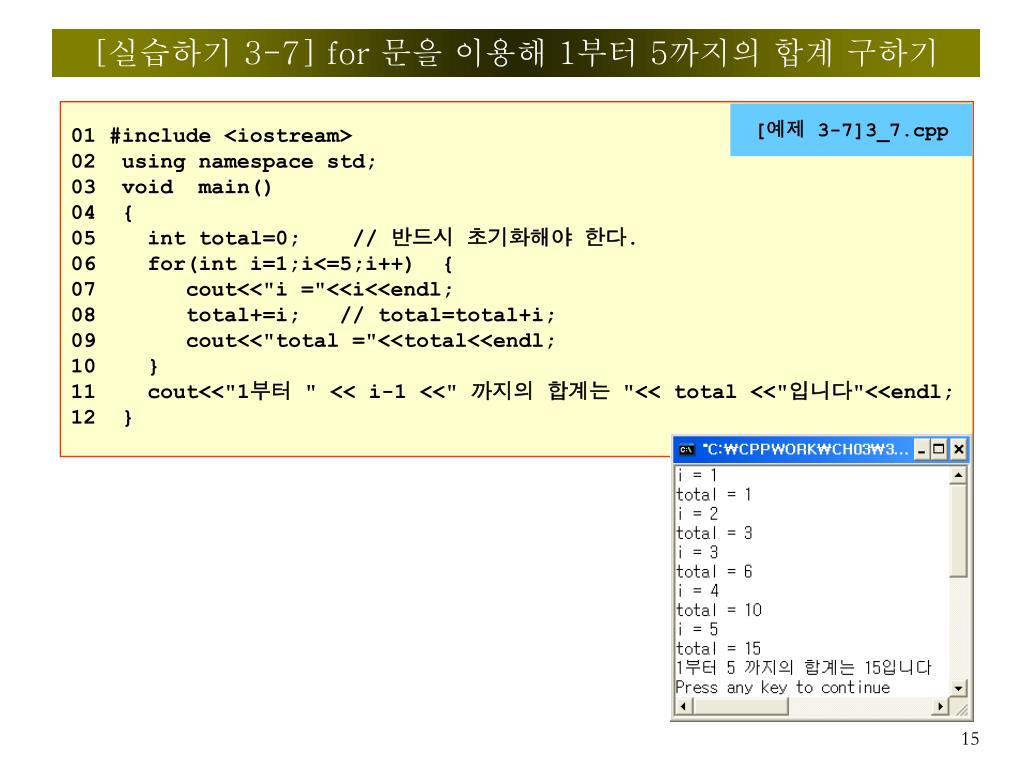The width and height of the screenshot is (1024, 768).
Task: Click console output 'total = 10'
Action: (719, 610)
